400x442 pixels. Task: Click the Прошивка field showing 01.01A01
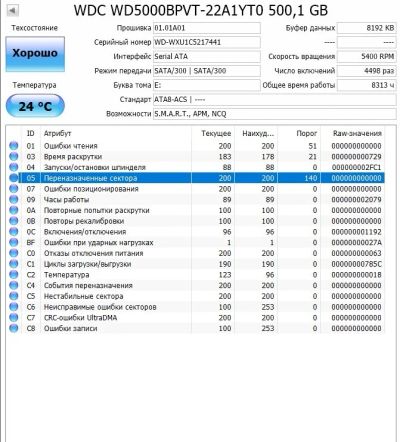(207, 28)
